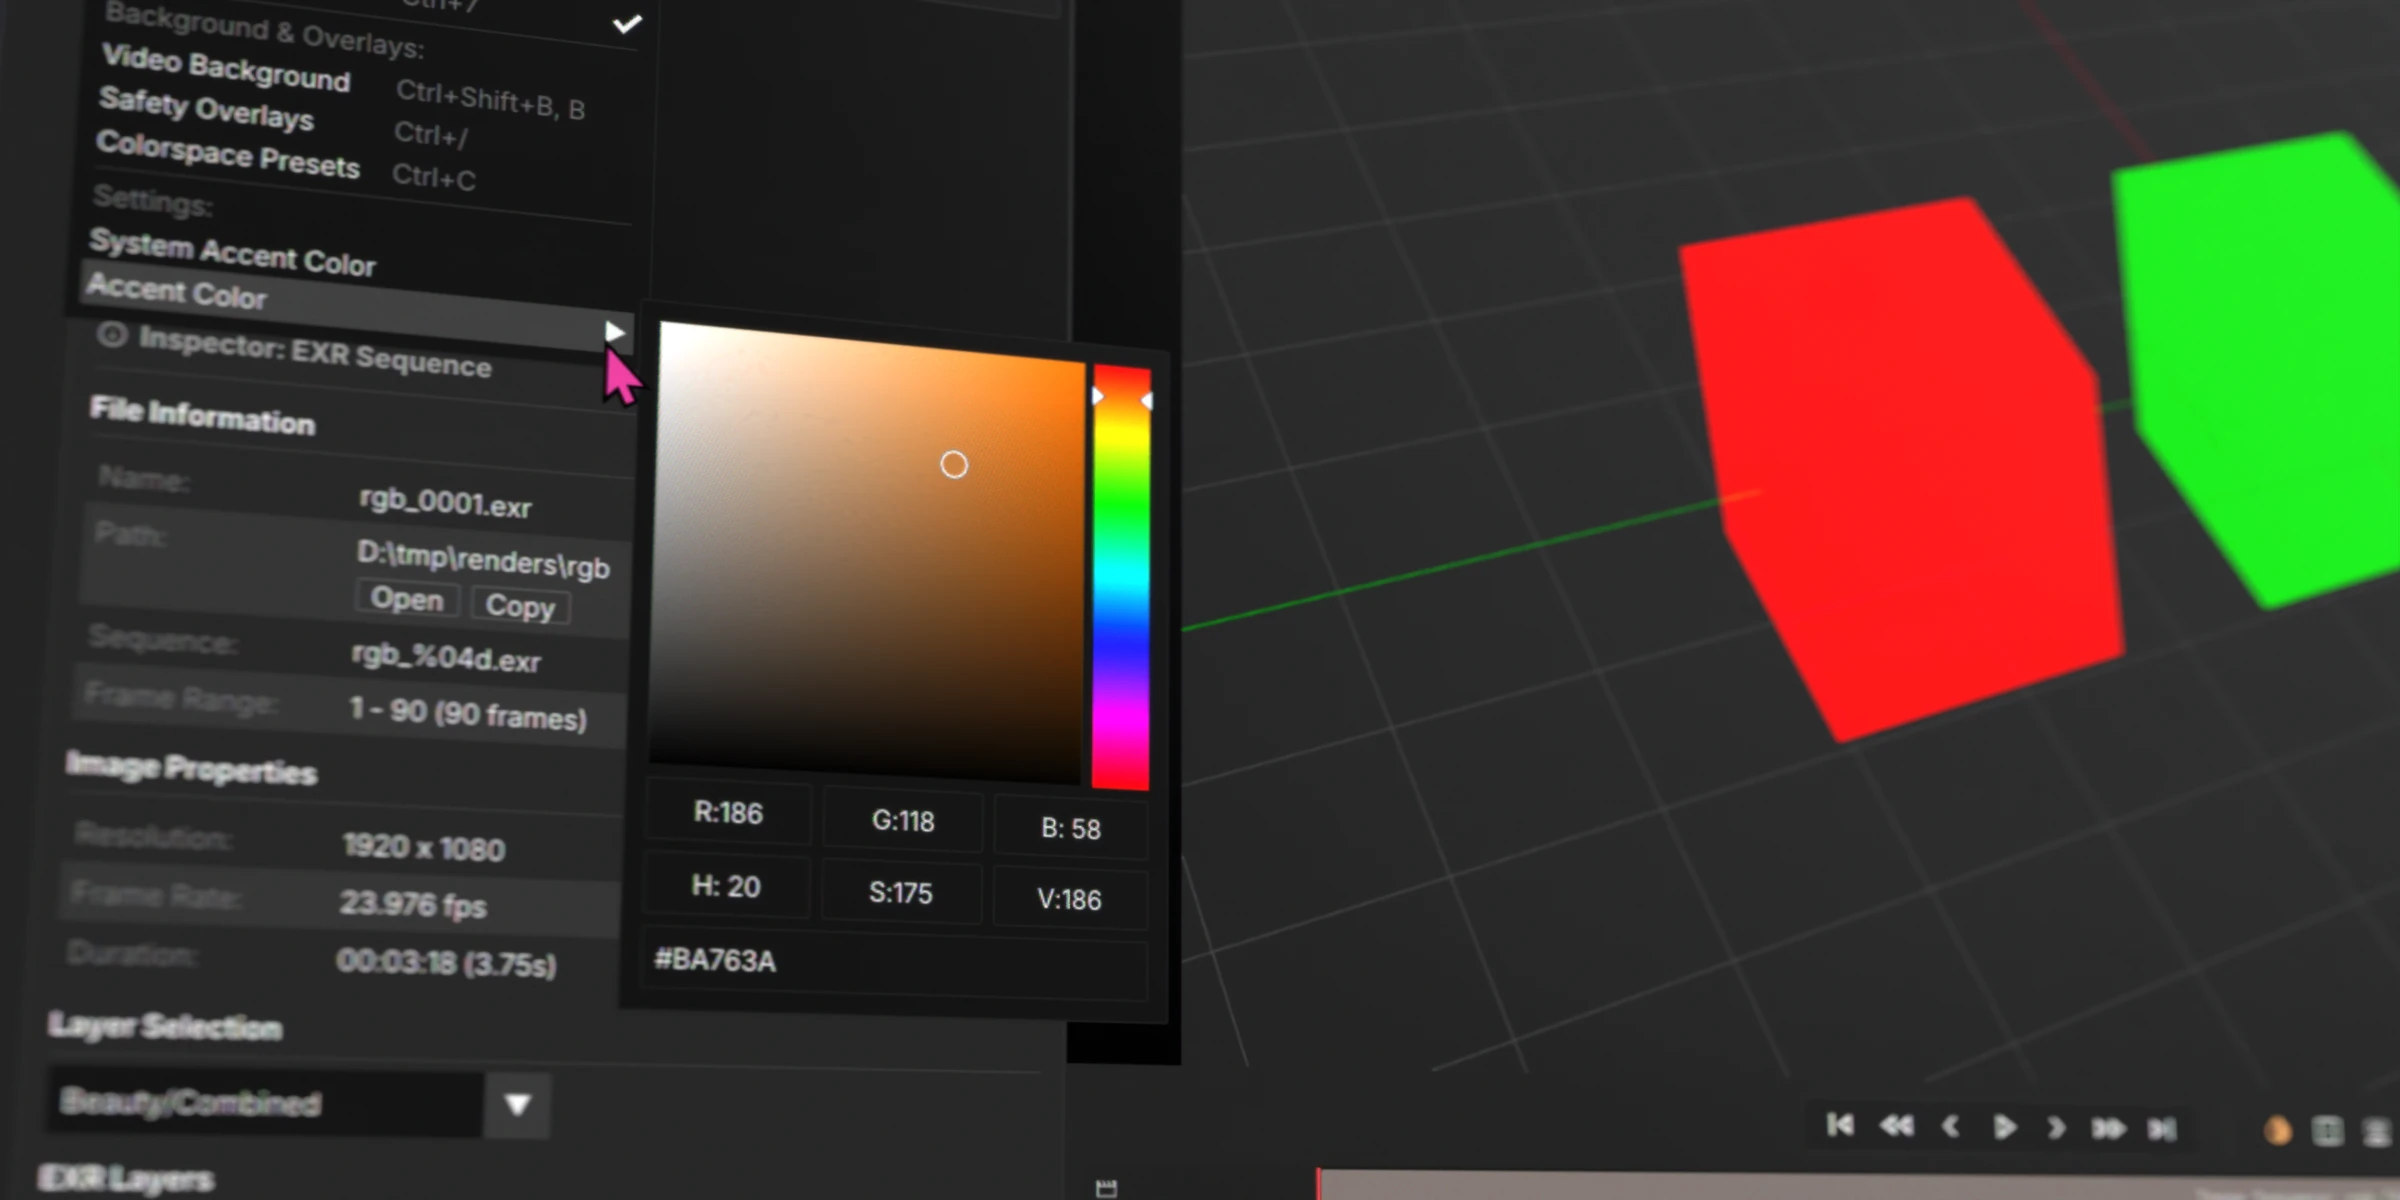Image resolution: width=2400 pixels, height=1200 pixels.
Task: Click the Inspector target icon beside EXR Sequence
Action: tap(113, 336)
